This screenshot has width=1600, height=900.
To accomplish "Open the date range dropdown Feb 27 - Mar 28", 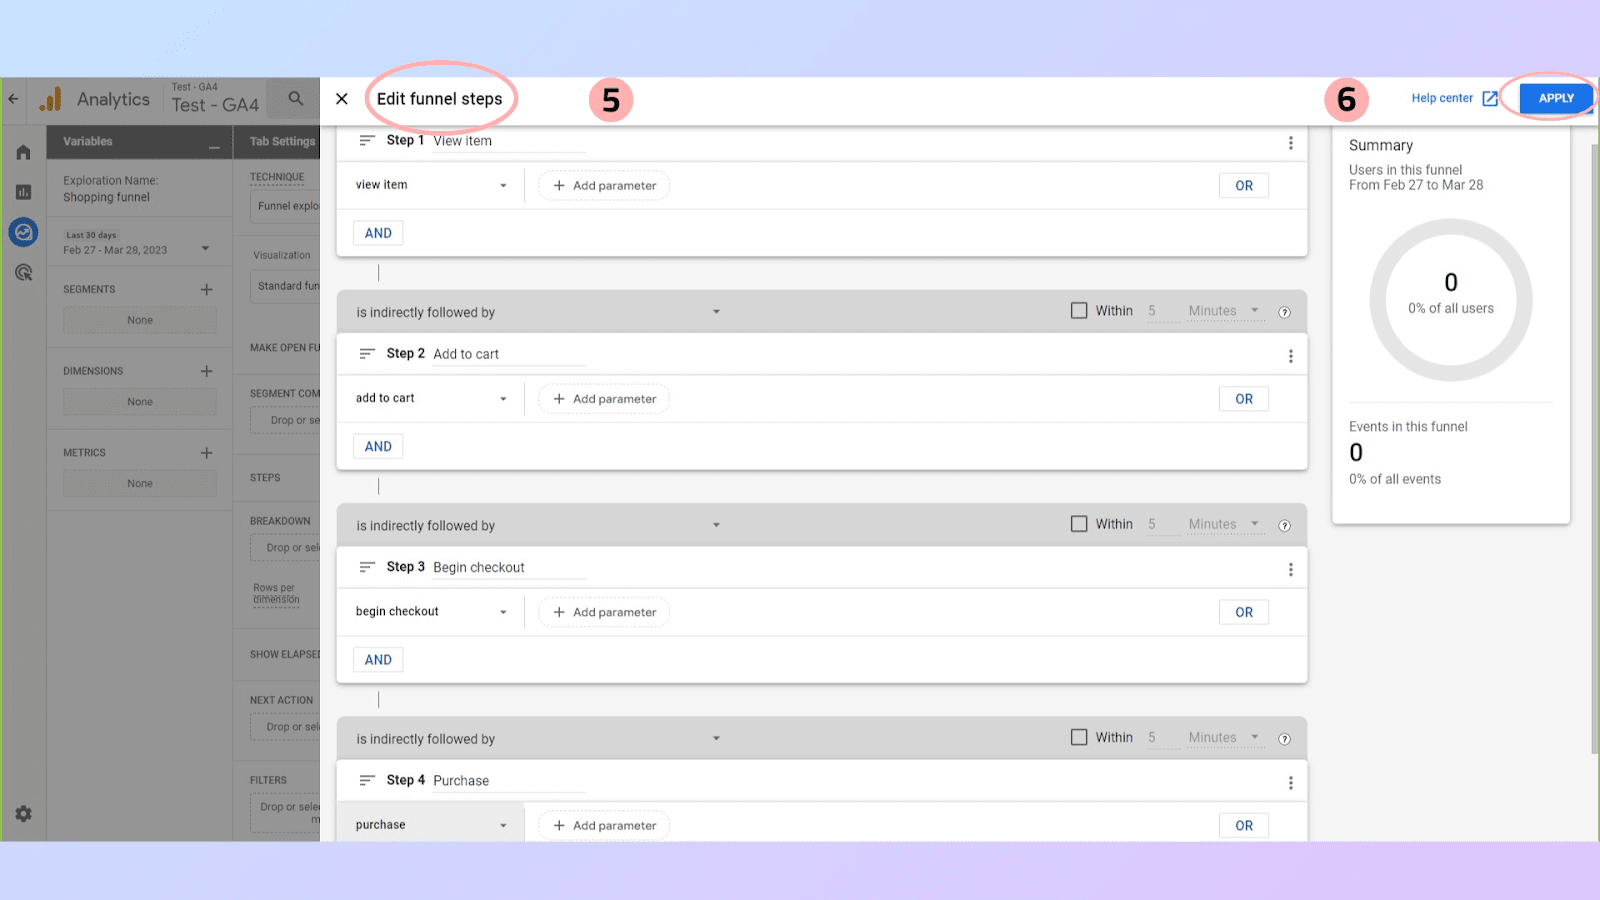I will click(138, 243).
